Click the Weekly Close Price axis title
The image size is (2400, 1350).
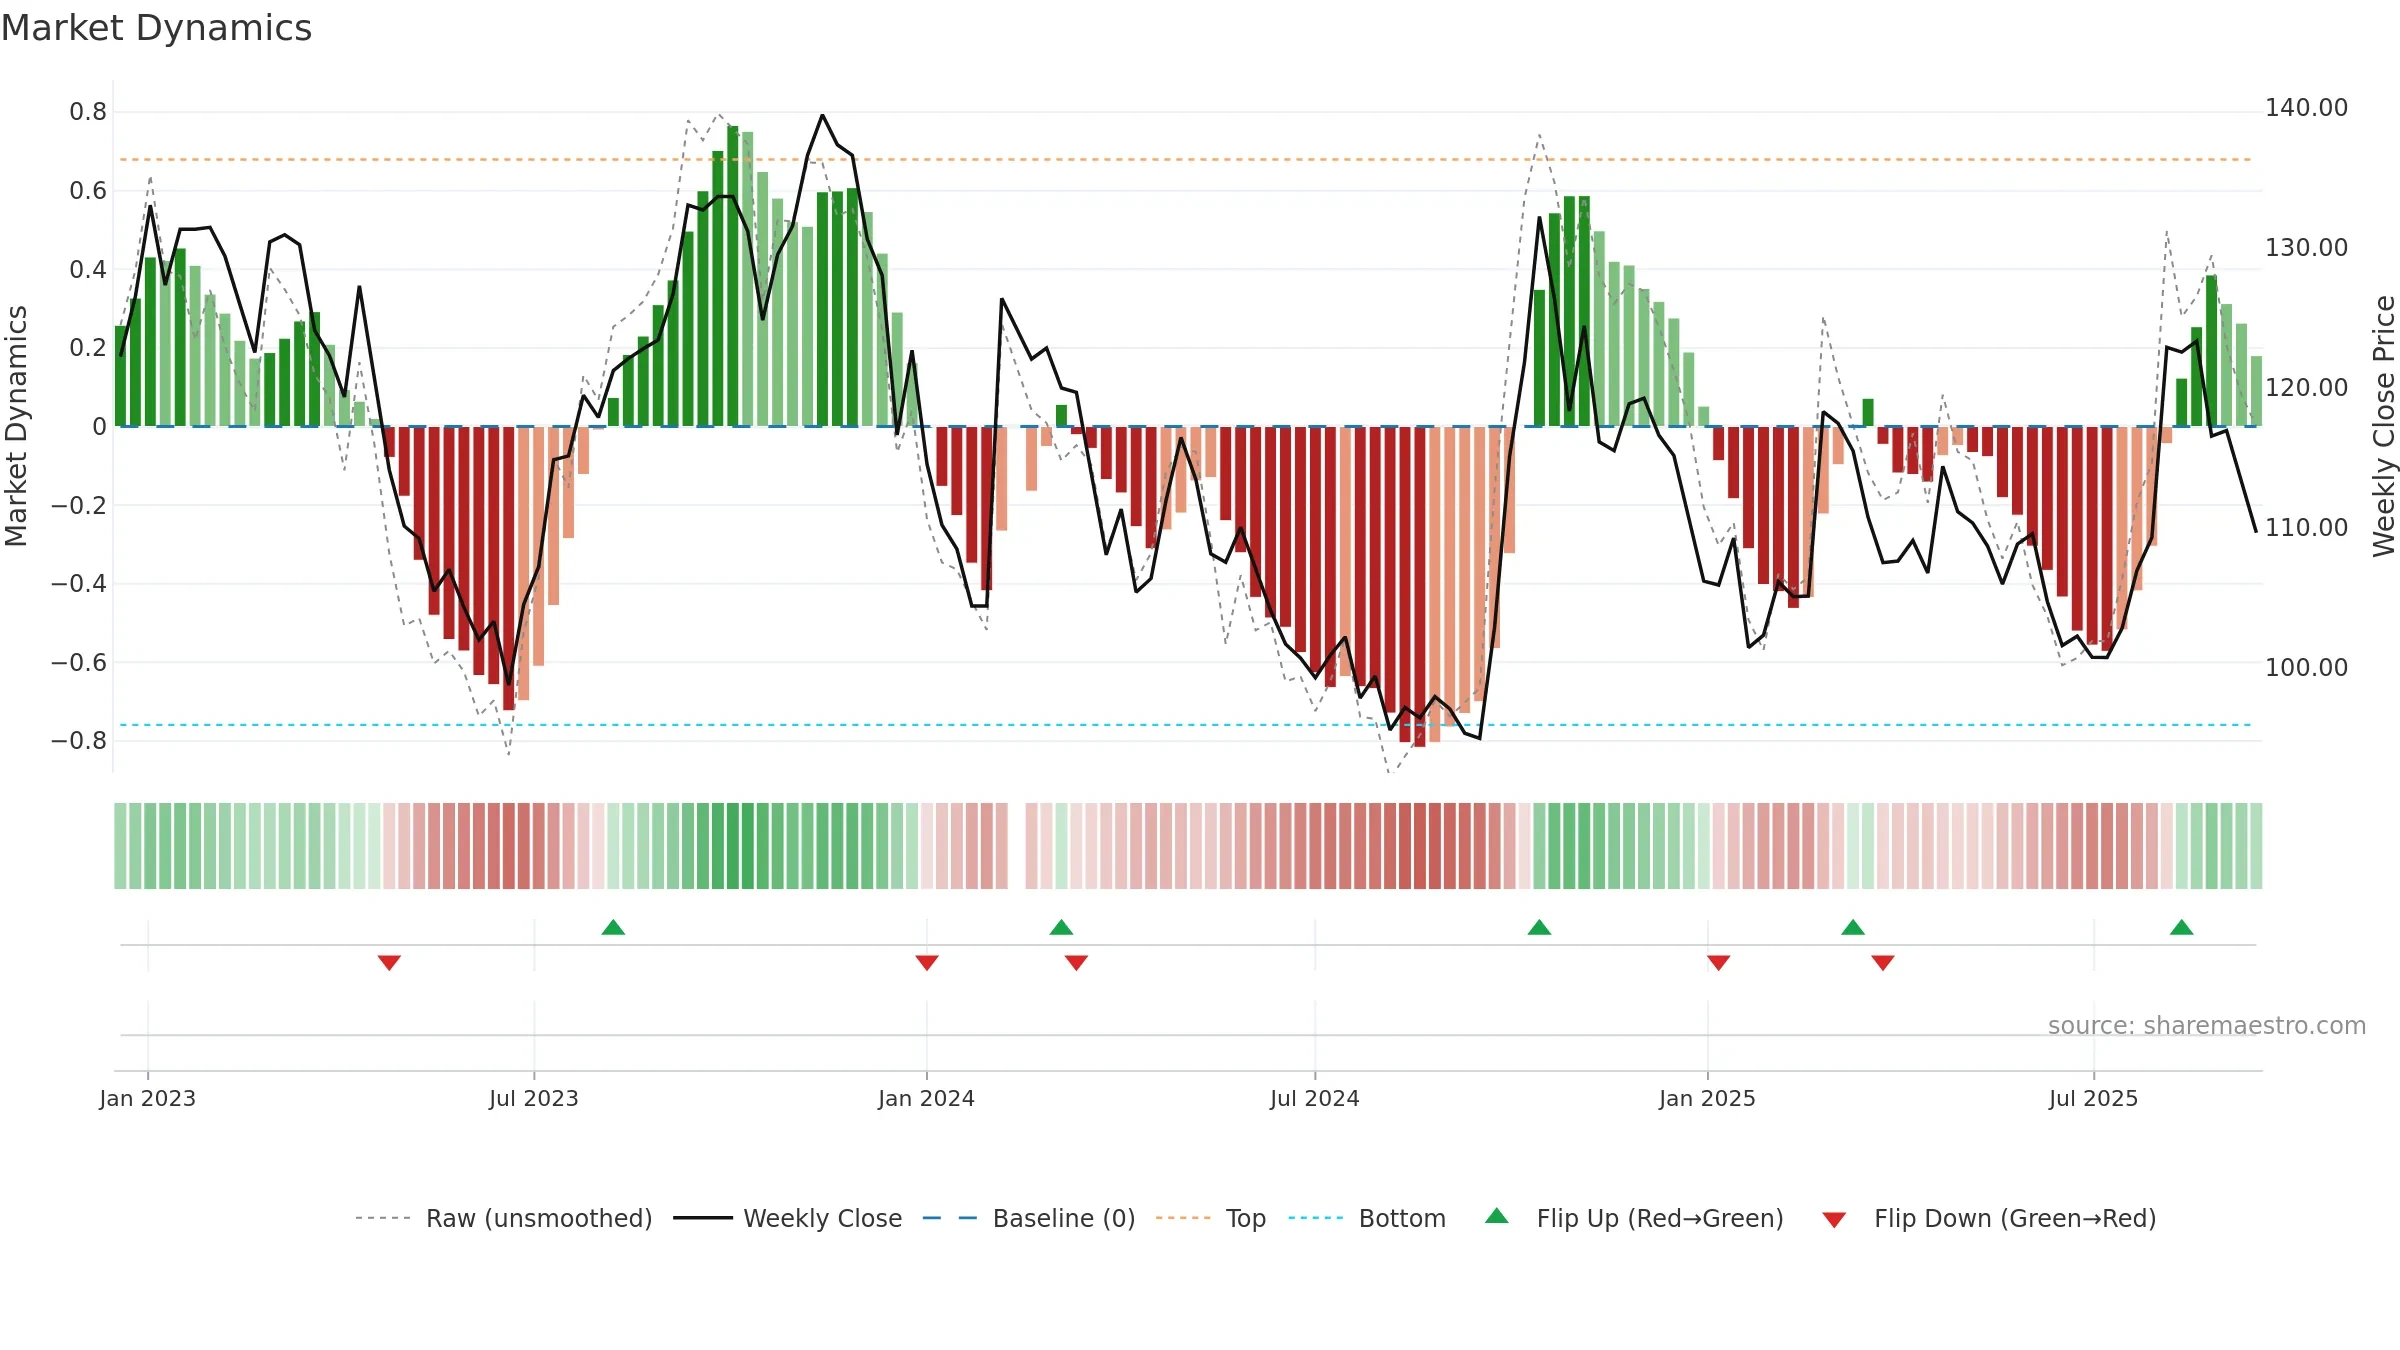click(x=2384, y=426)
